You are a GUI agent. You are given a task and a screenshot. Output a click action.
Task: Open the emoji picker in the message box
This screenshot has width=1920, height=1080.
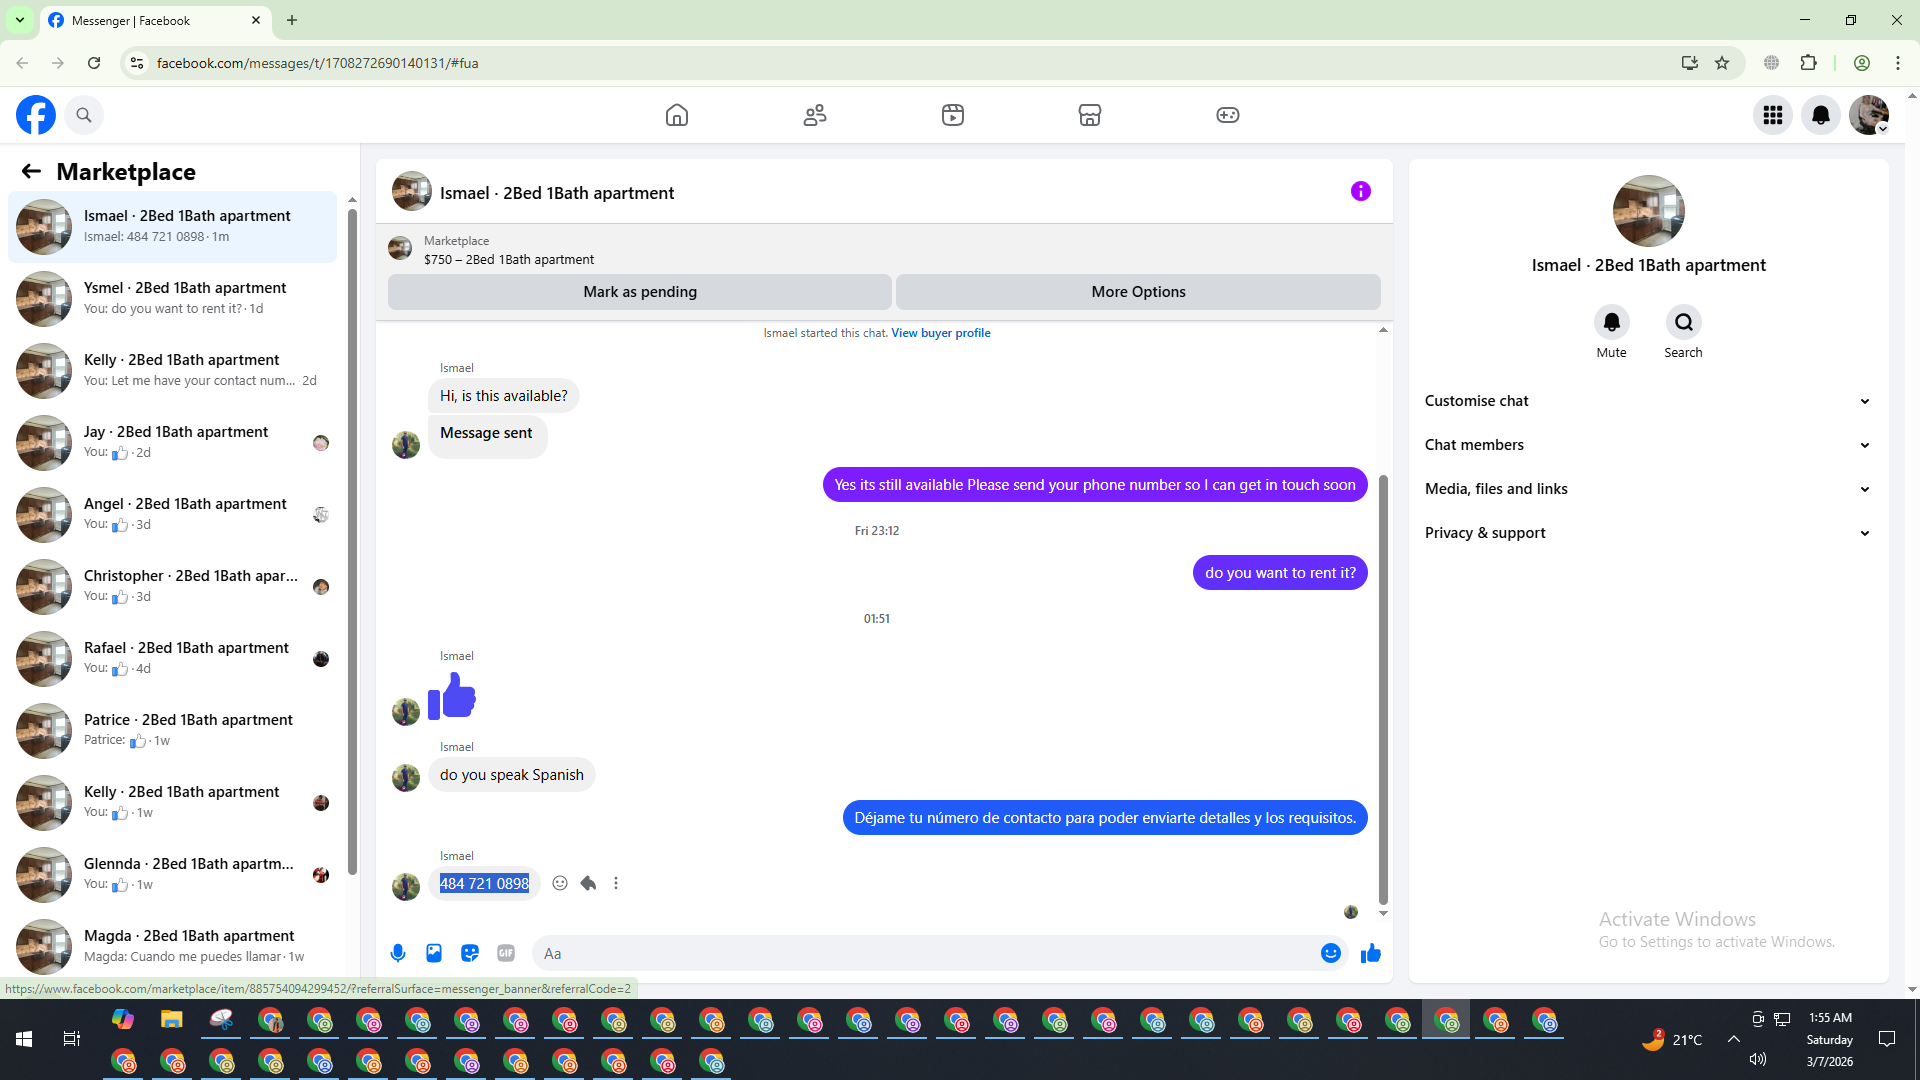(1330, 953)
